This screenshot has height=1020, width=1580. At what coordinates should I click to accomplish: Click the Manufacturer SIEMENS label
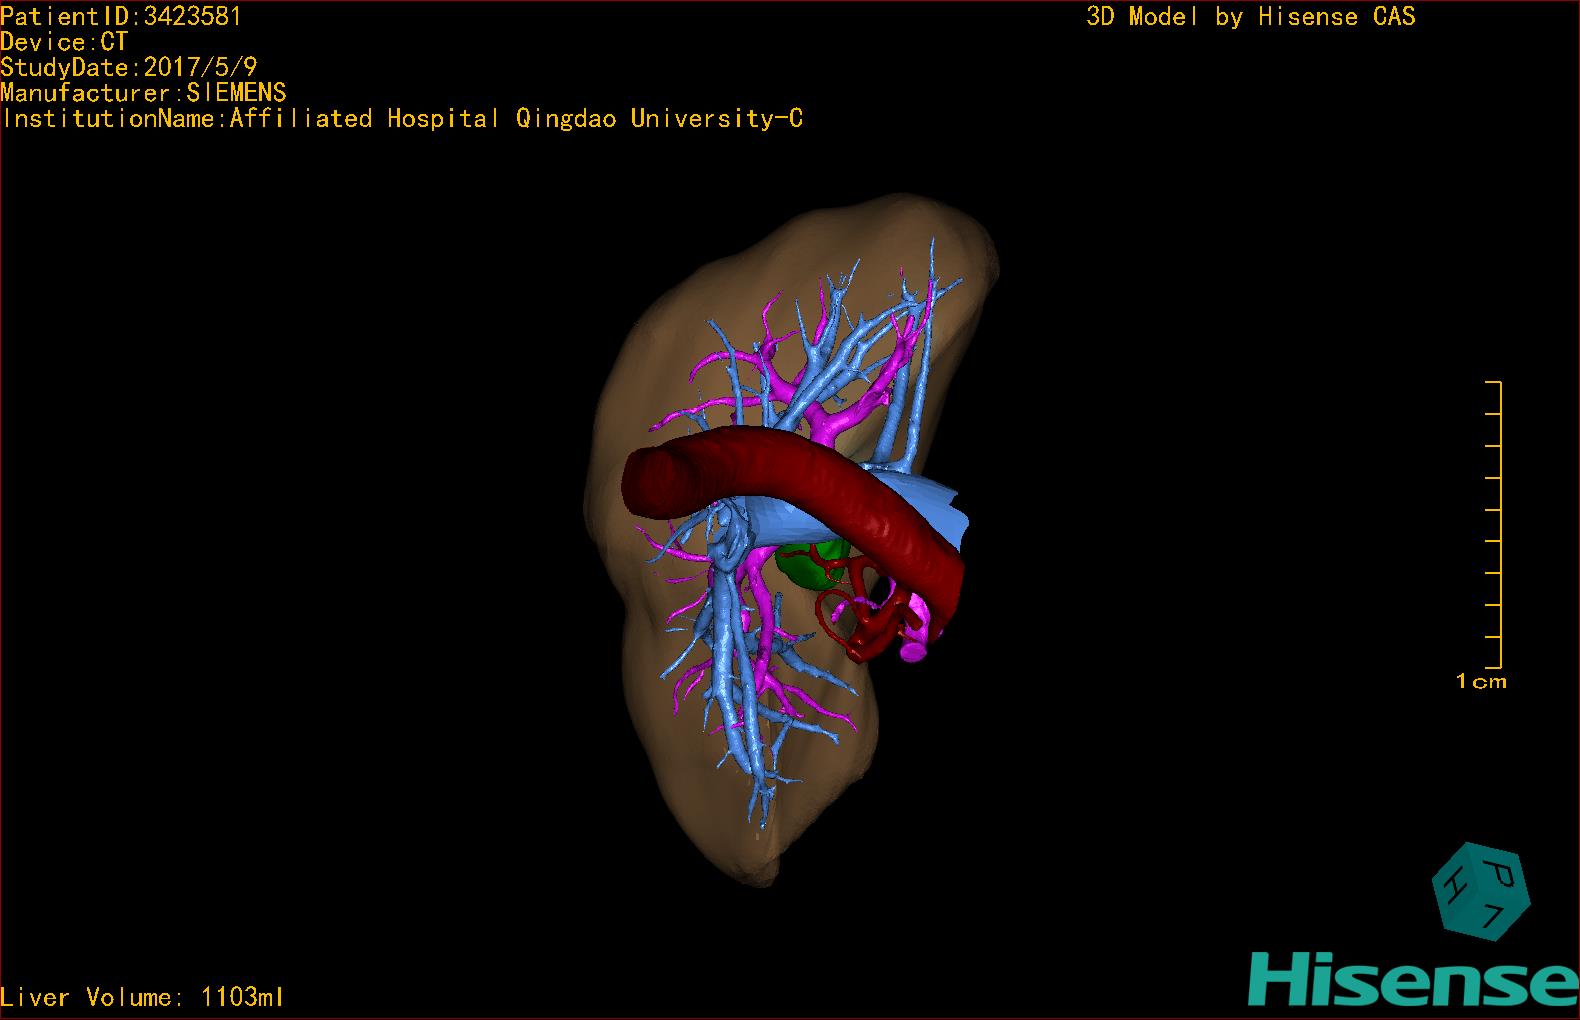pos(144,93)
